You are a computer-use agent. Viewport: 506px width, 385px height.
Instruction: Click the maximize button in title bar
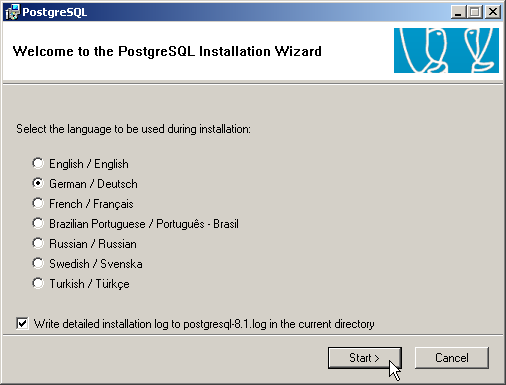pyautogui.click(x=475, y=12)
